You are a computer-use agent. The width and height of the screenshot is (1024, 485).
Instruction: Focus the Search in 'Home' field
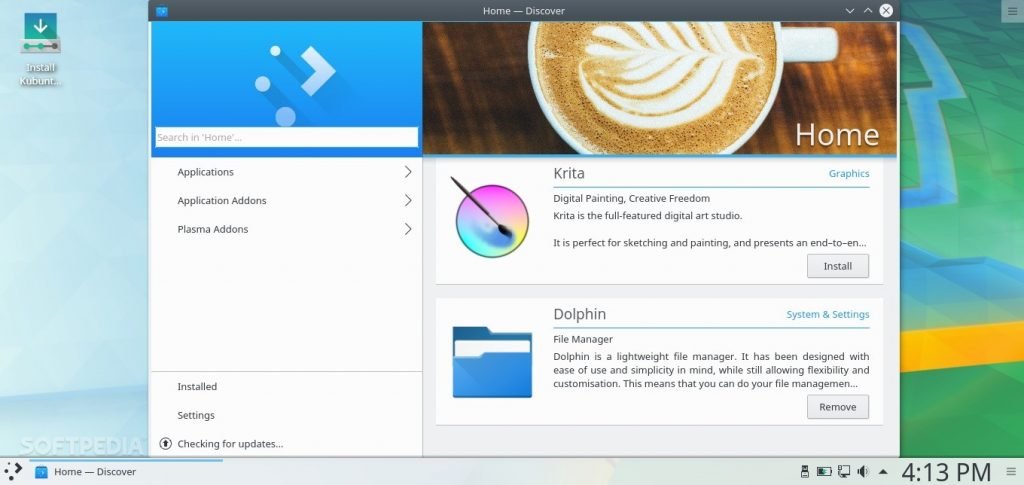coord(286,137)
